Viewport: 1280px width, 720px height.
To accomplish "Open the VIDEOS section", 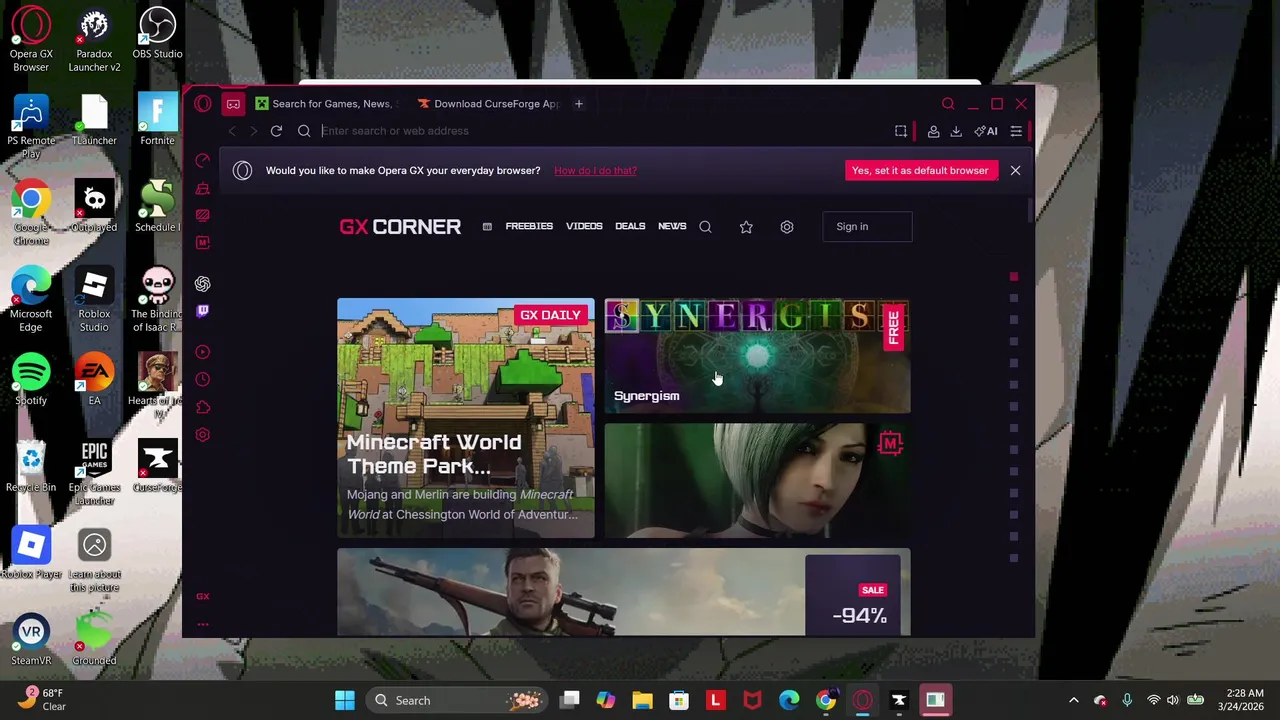I will coord(584,226).
